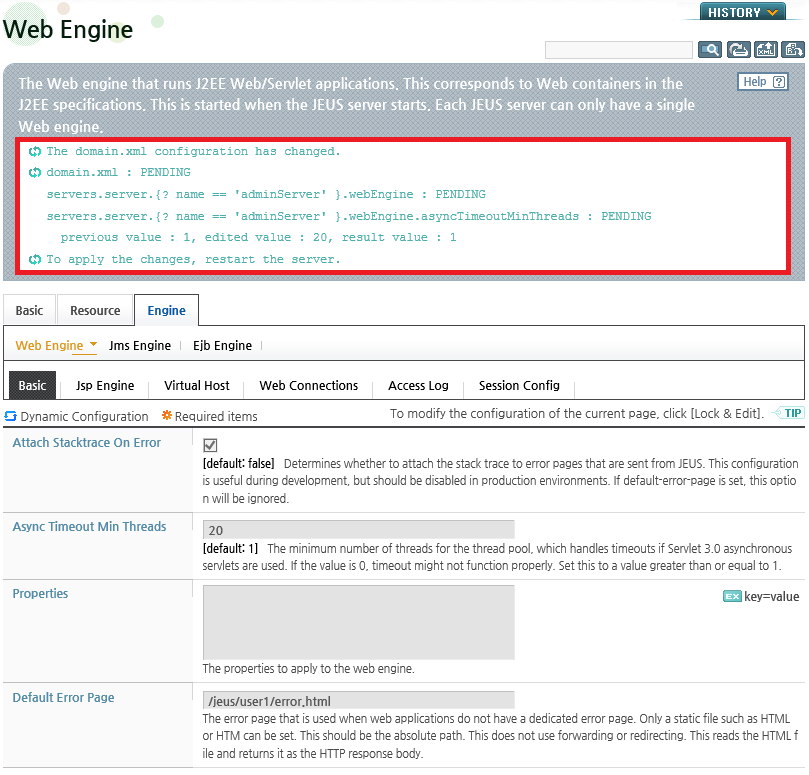Screen dimensions: 809x775
Task: Click the Async Timeout Min Threads label
Action: pyautogui.click(x=89, y=526)
